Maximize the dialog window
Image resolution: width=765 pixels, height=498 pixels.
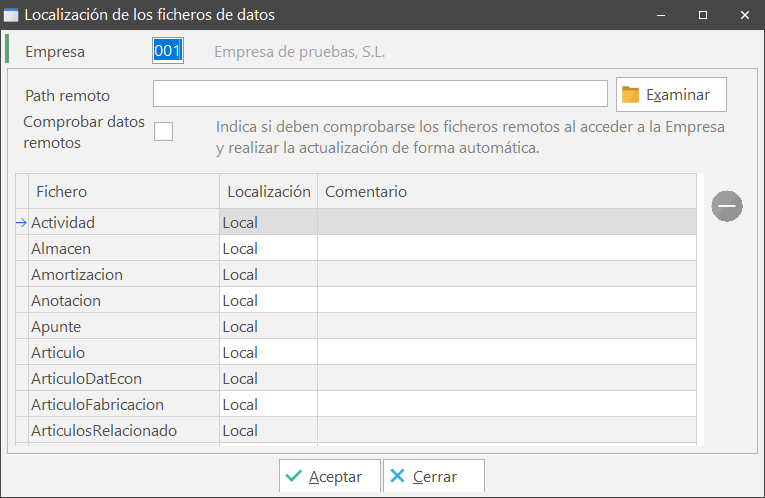pos(702,15)
